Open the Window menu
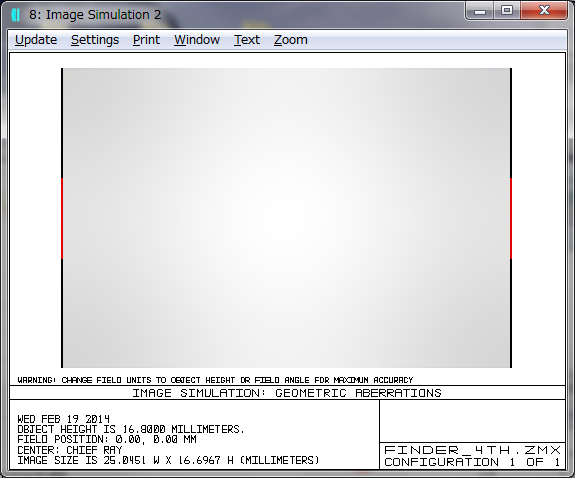 click(x=197, y=40)
